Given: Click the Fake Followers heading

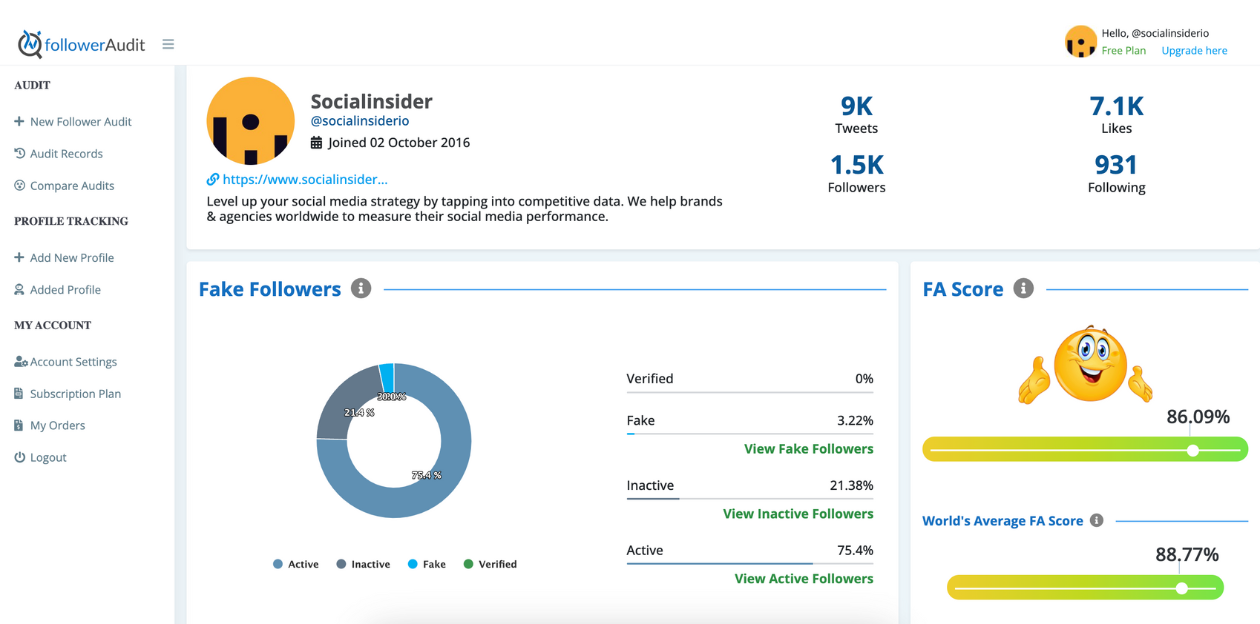Looking at the screenshot, I should (x=270, y=289).
